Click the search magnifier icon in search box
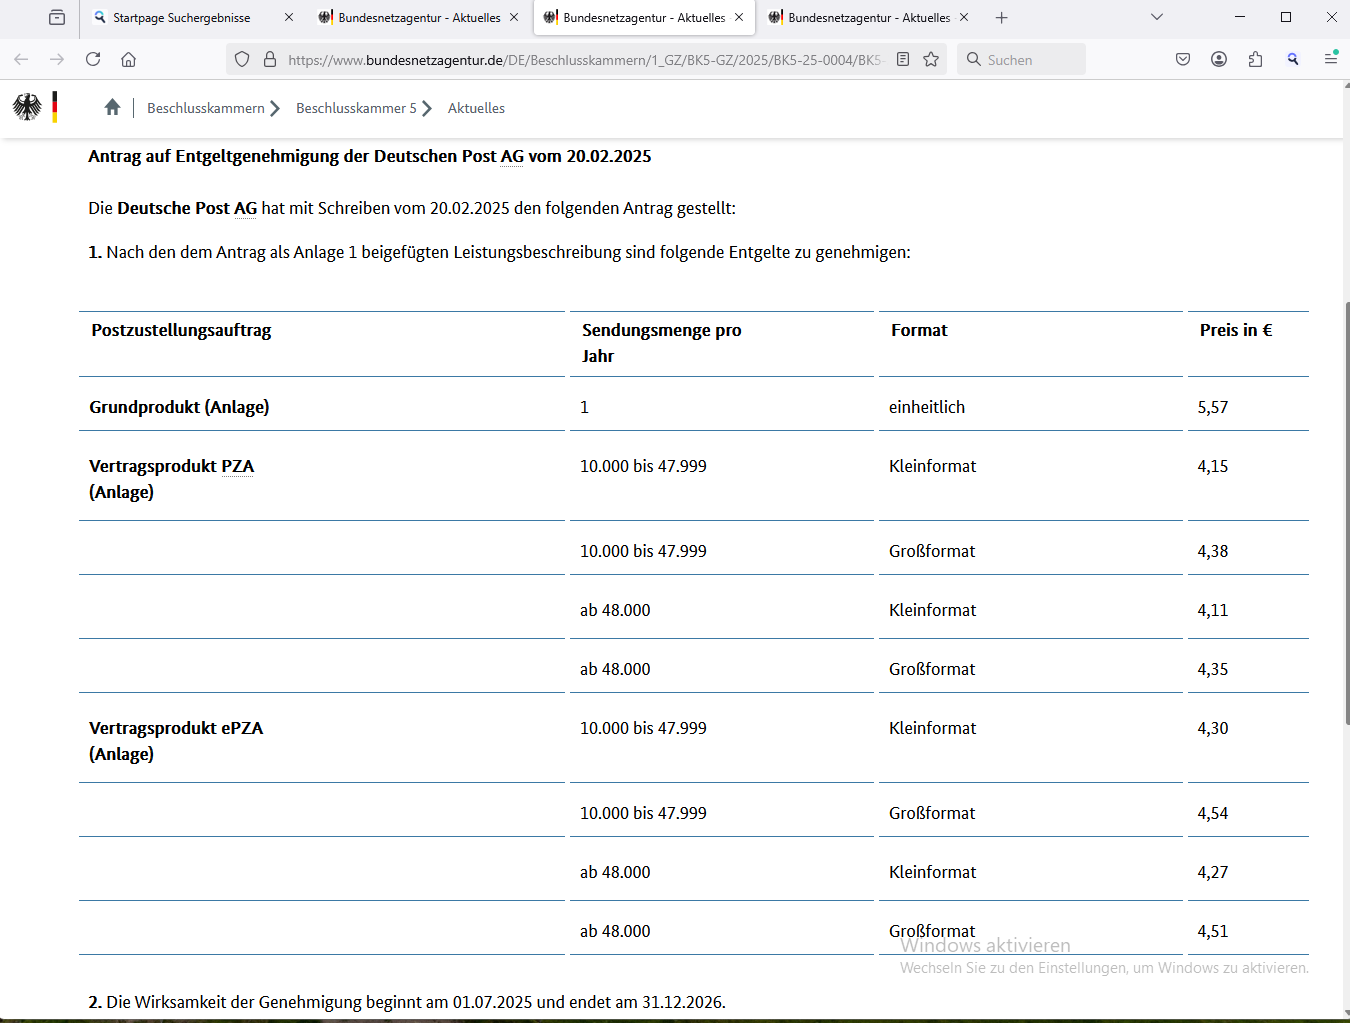Screen dimensions: 1350x1023 click(x=973, y=59)
